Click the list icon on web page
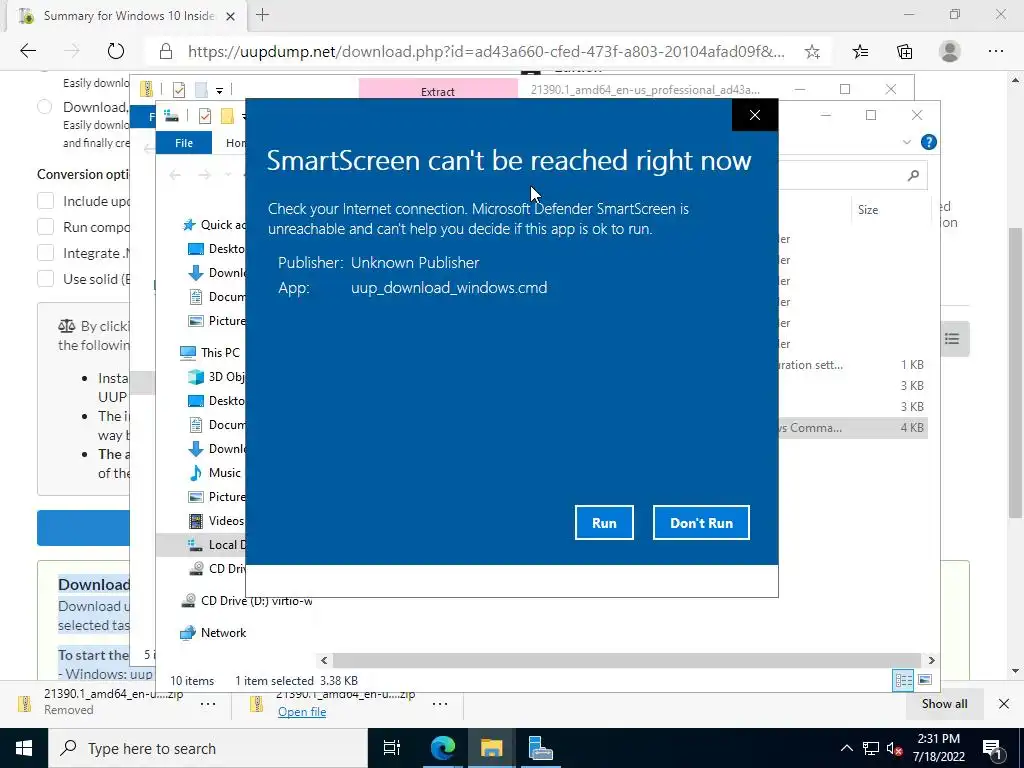The height and width of the screenshot is (768, 1024). pos(952,339)
